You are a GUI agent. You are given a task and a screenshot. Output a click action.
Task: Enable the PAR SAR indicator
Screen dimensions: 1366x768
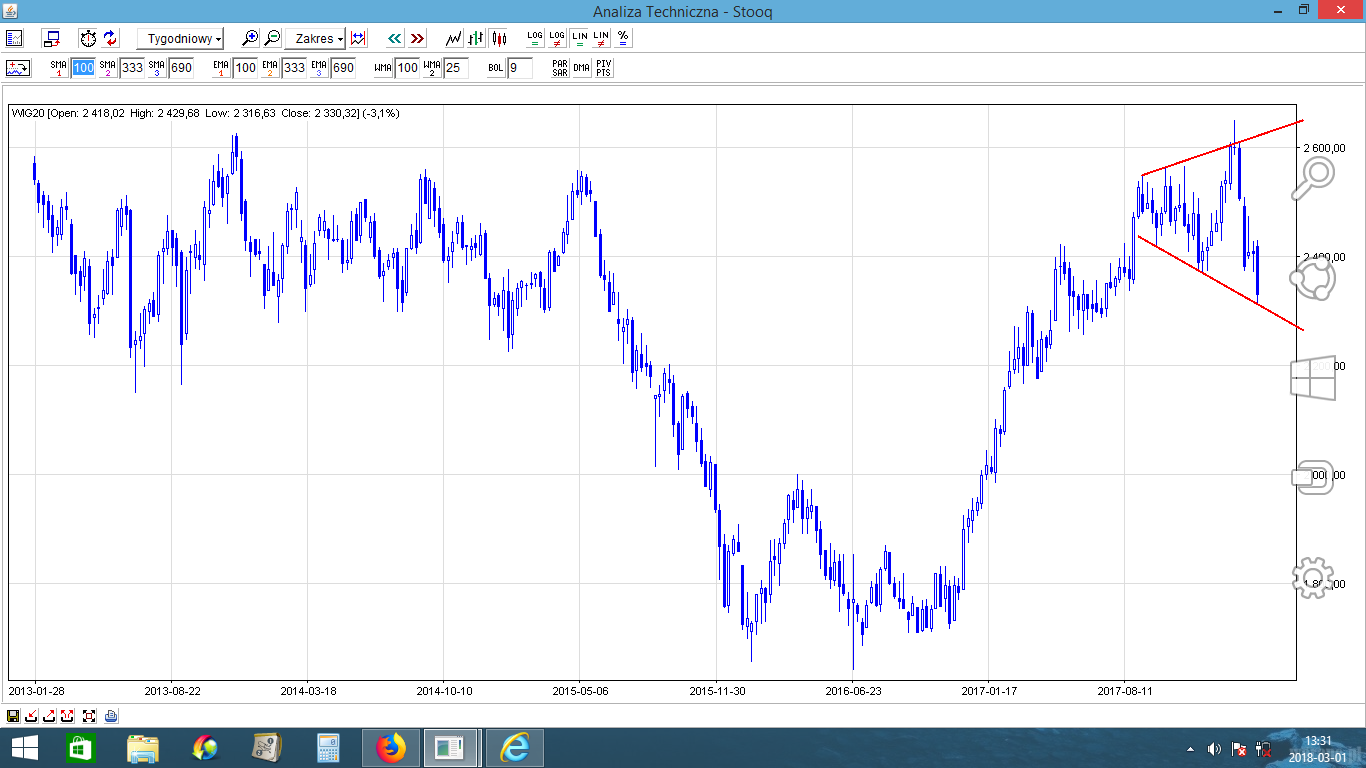click(x=560, y=68)
